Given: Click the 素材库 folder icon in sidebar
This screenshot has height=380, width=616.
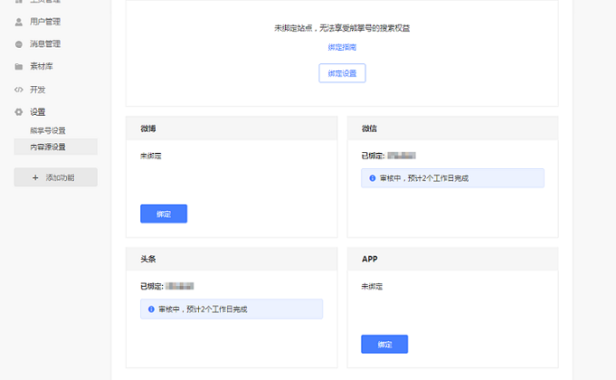Looking at the screenshot, I should (18, 66).
